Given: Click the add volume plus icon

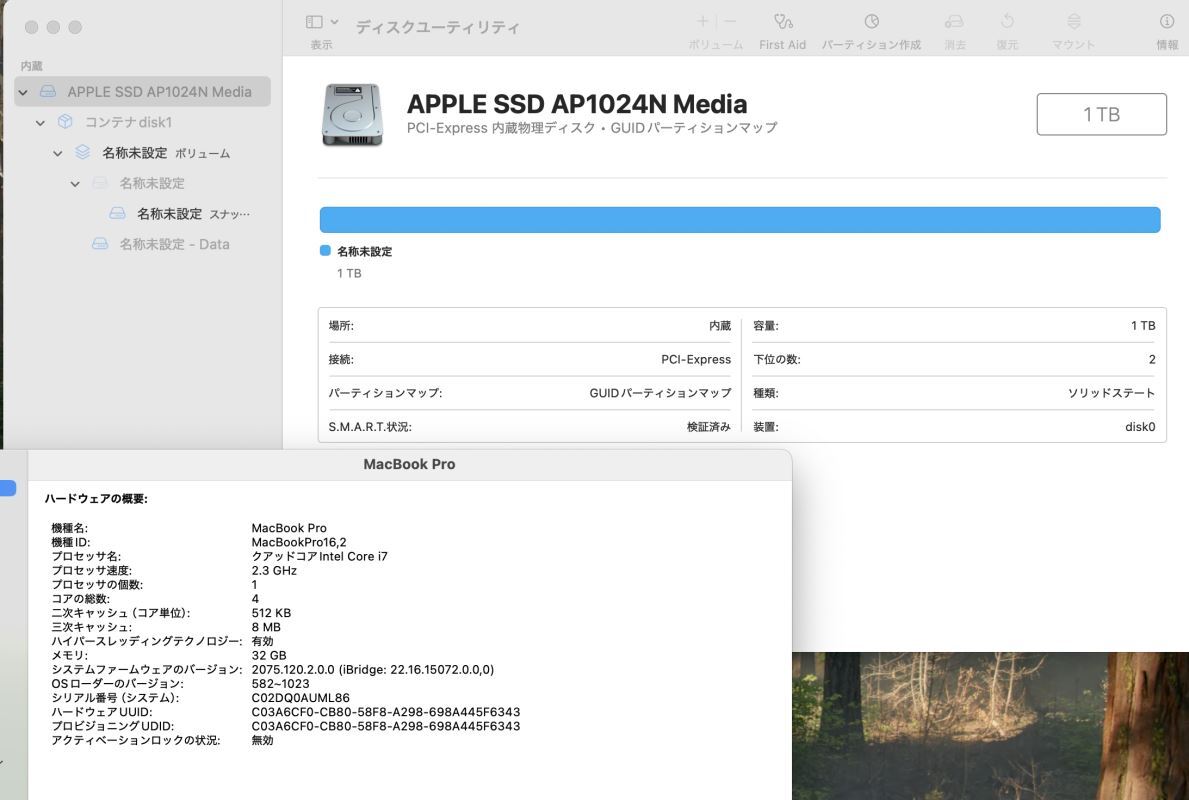Looking at the screenshot, I should [702, 21].
